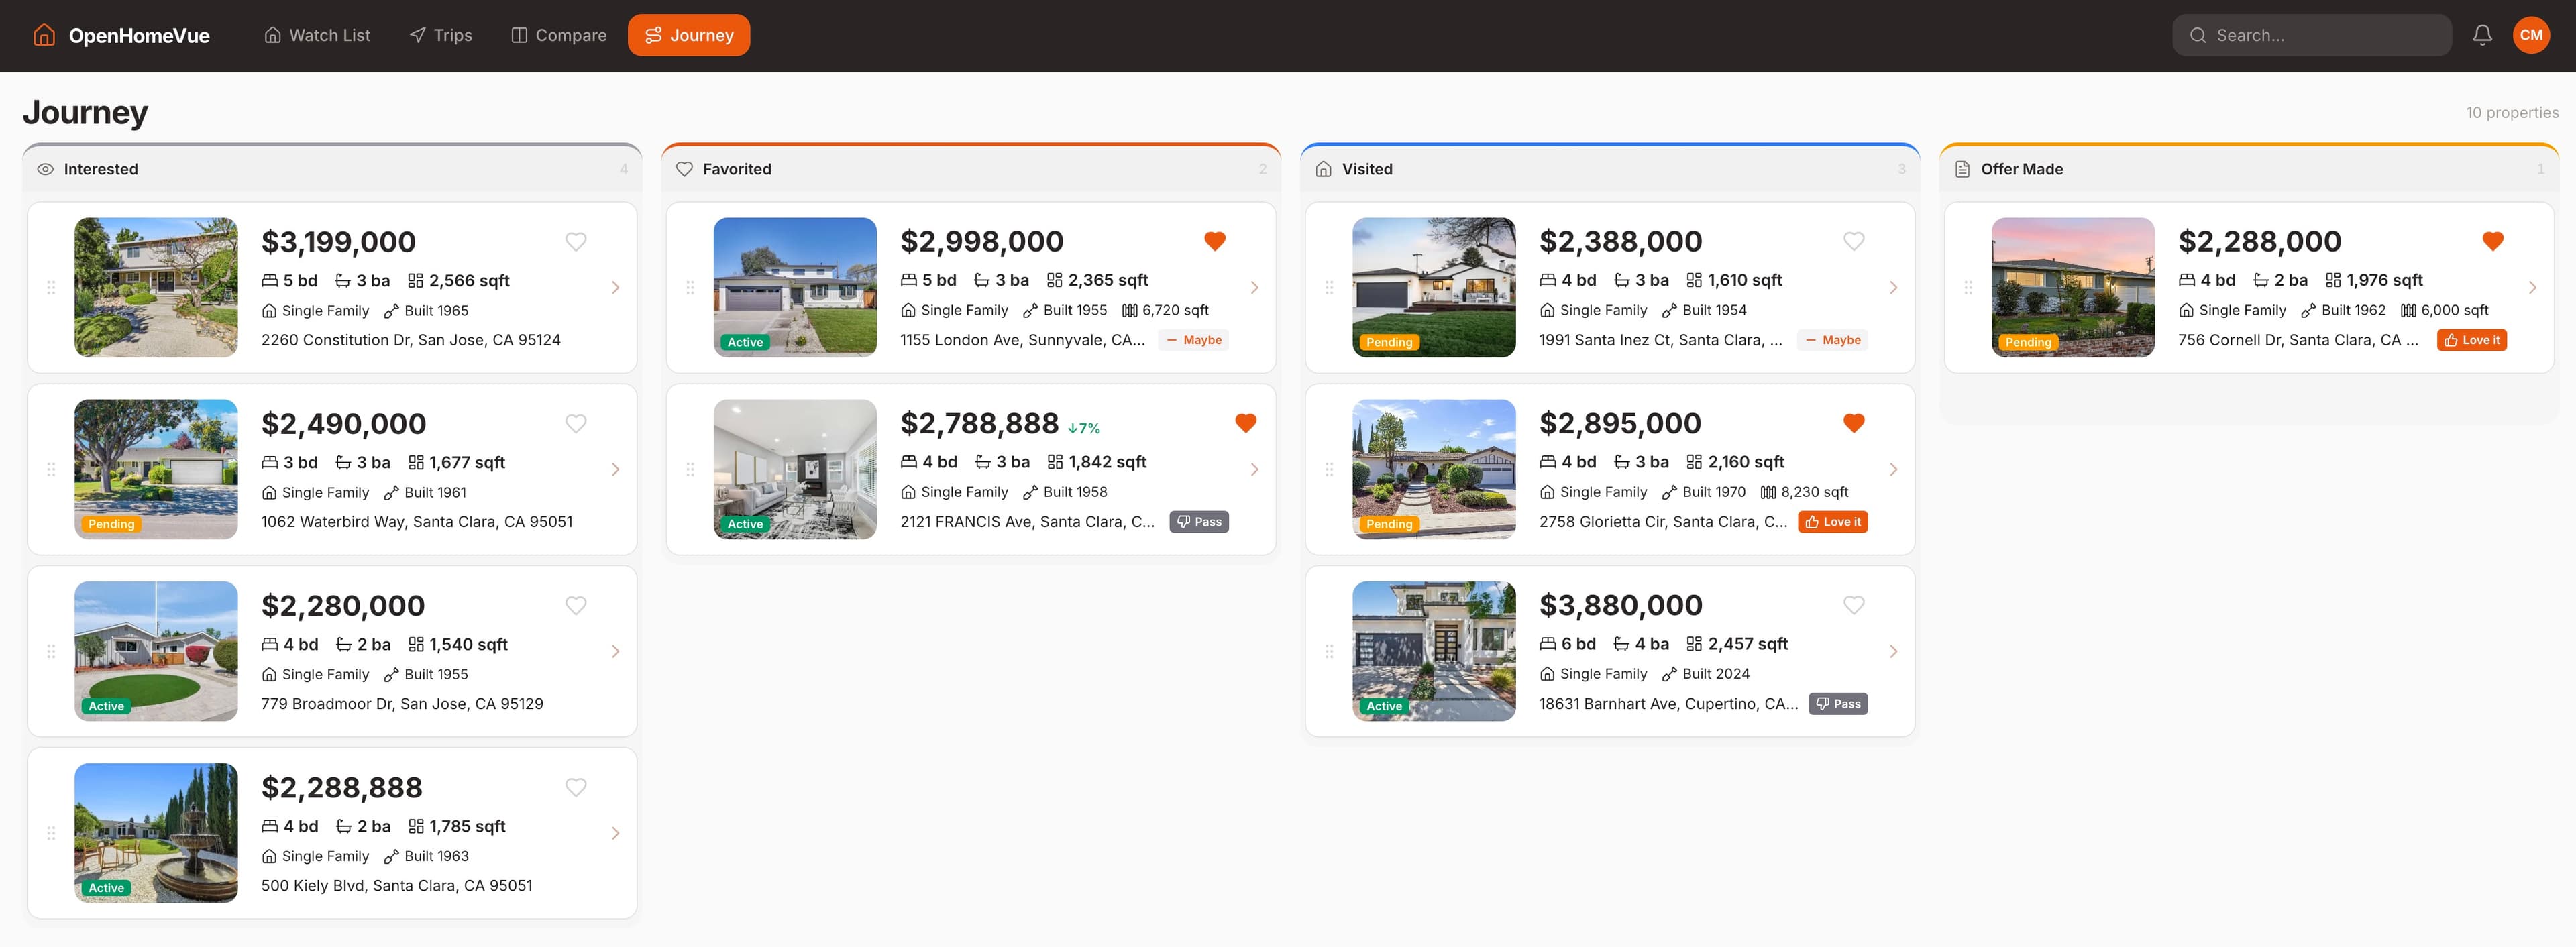The image size is (2576, 947).
Task: Click the Maybe tag on 1991 Santa Inez Ct
Action: (x=1833, y=340)
